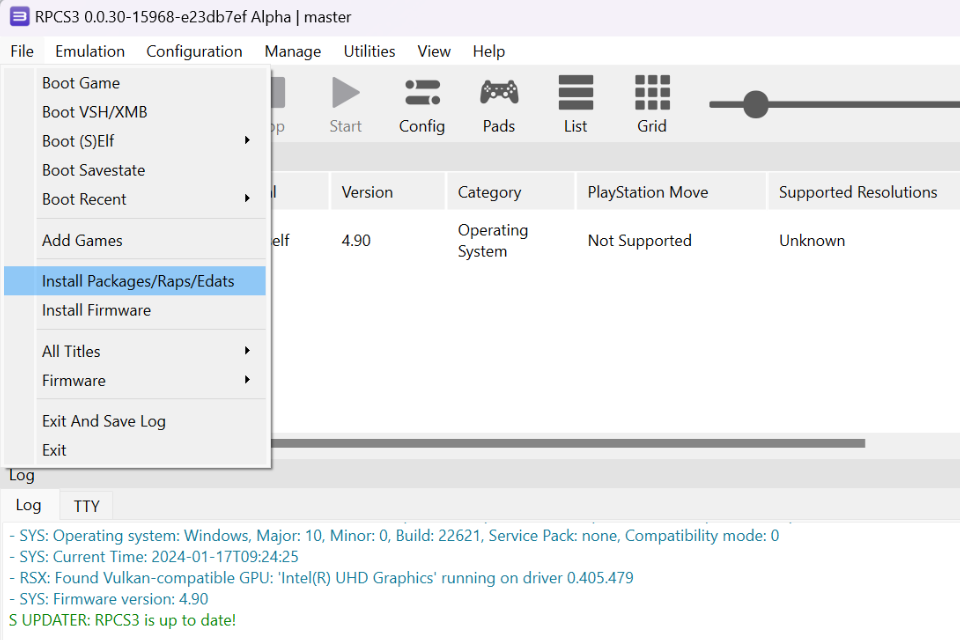Open the Emulation menu
This screenshot has width=960, height=640.
click(x=90, y=51)
